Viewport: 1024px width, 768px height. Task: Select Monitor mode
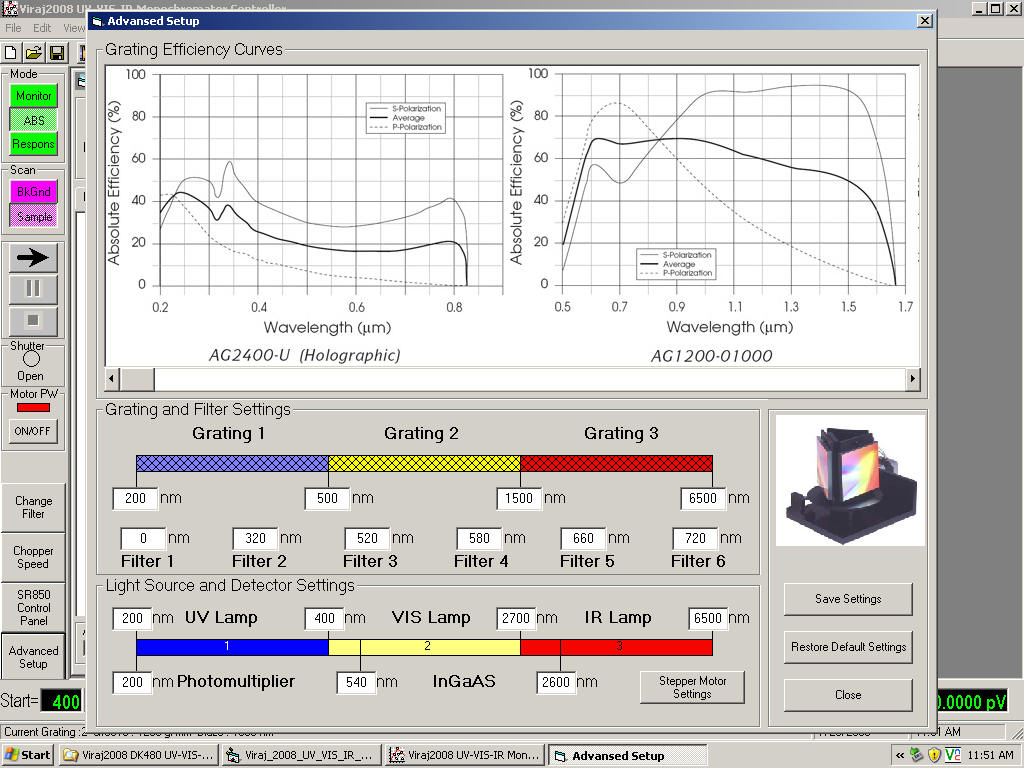[x=33, y=96]
